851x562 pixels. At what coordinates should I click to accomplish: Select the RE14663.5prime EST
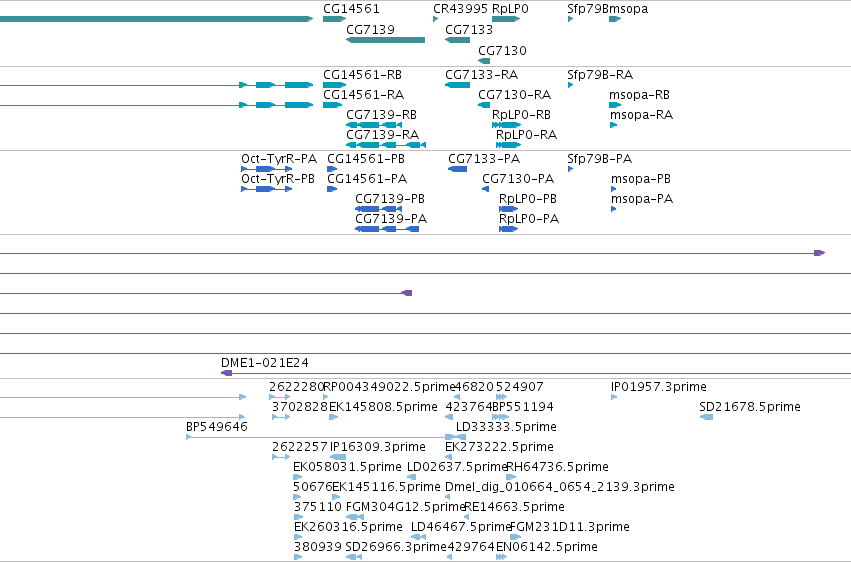467,517
